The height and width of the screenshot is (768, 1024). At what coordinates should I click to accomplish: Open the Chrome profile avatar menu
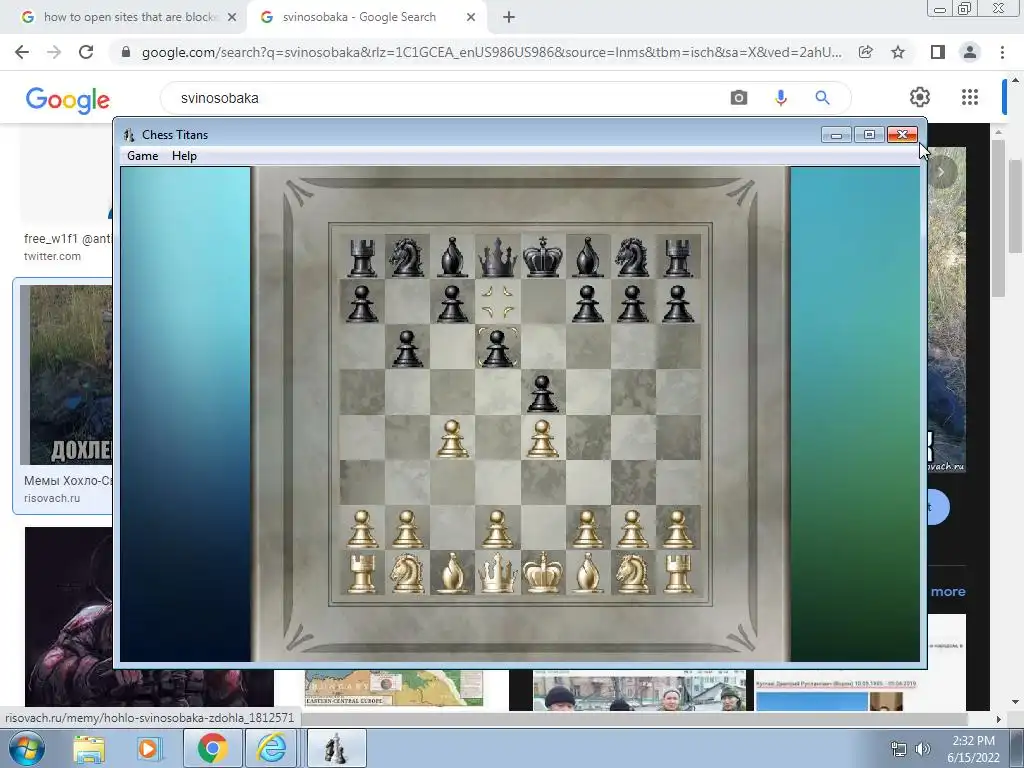(970, 52)
